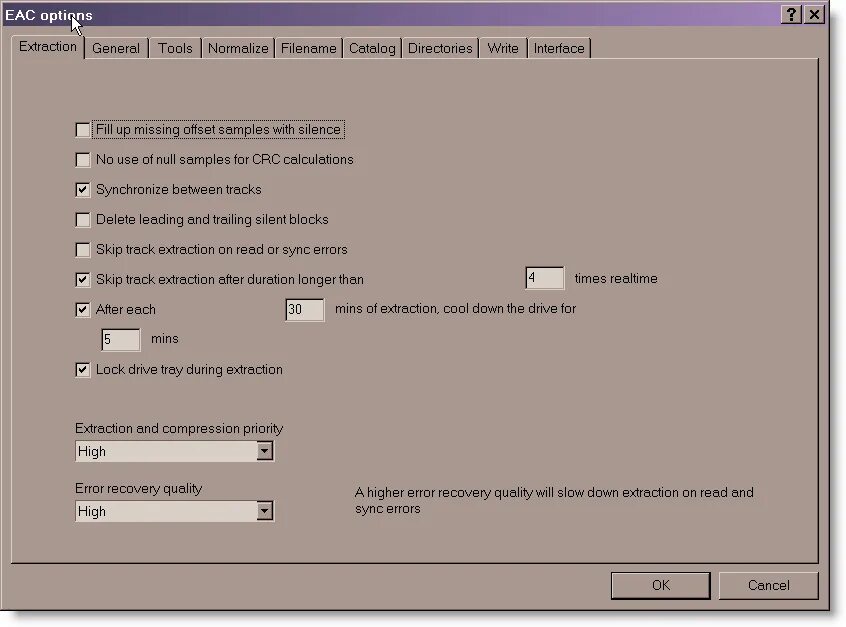Open the Tools tab

(175, 49)
